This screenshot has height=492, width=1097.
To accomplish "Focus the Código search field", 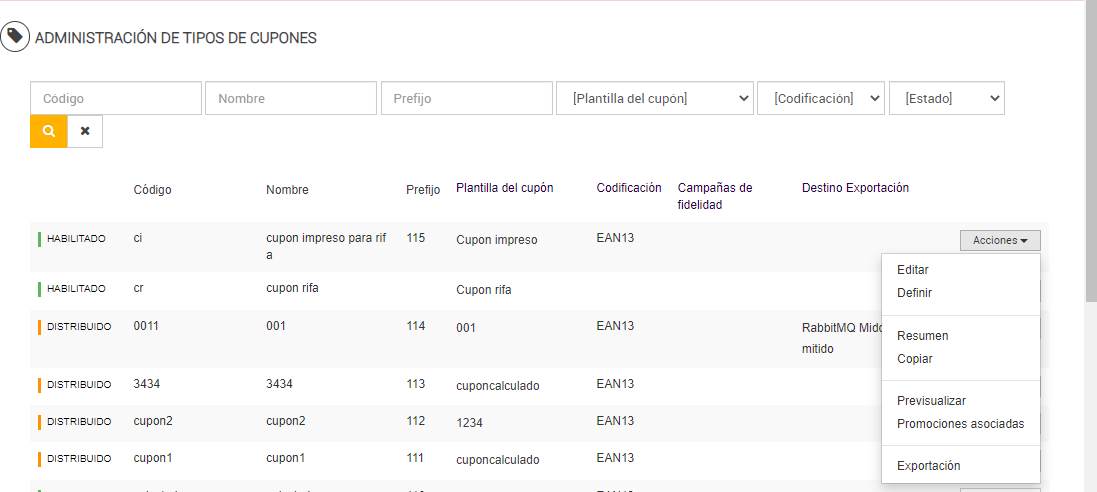I will click(116, 98).
